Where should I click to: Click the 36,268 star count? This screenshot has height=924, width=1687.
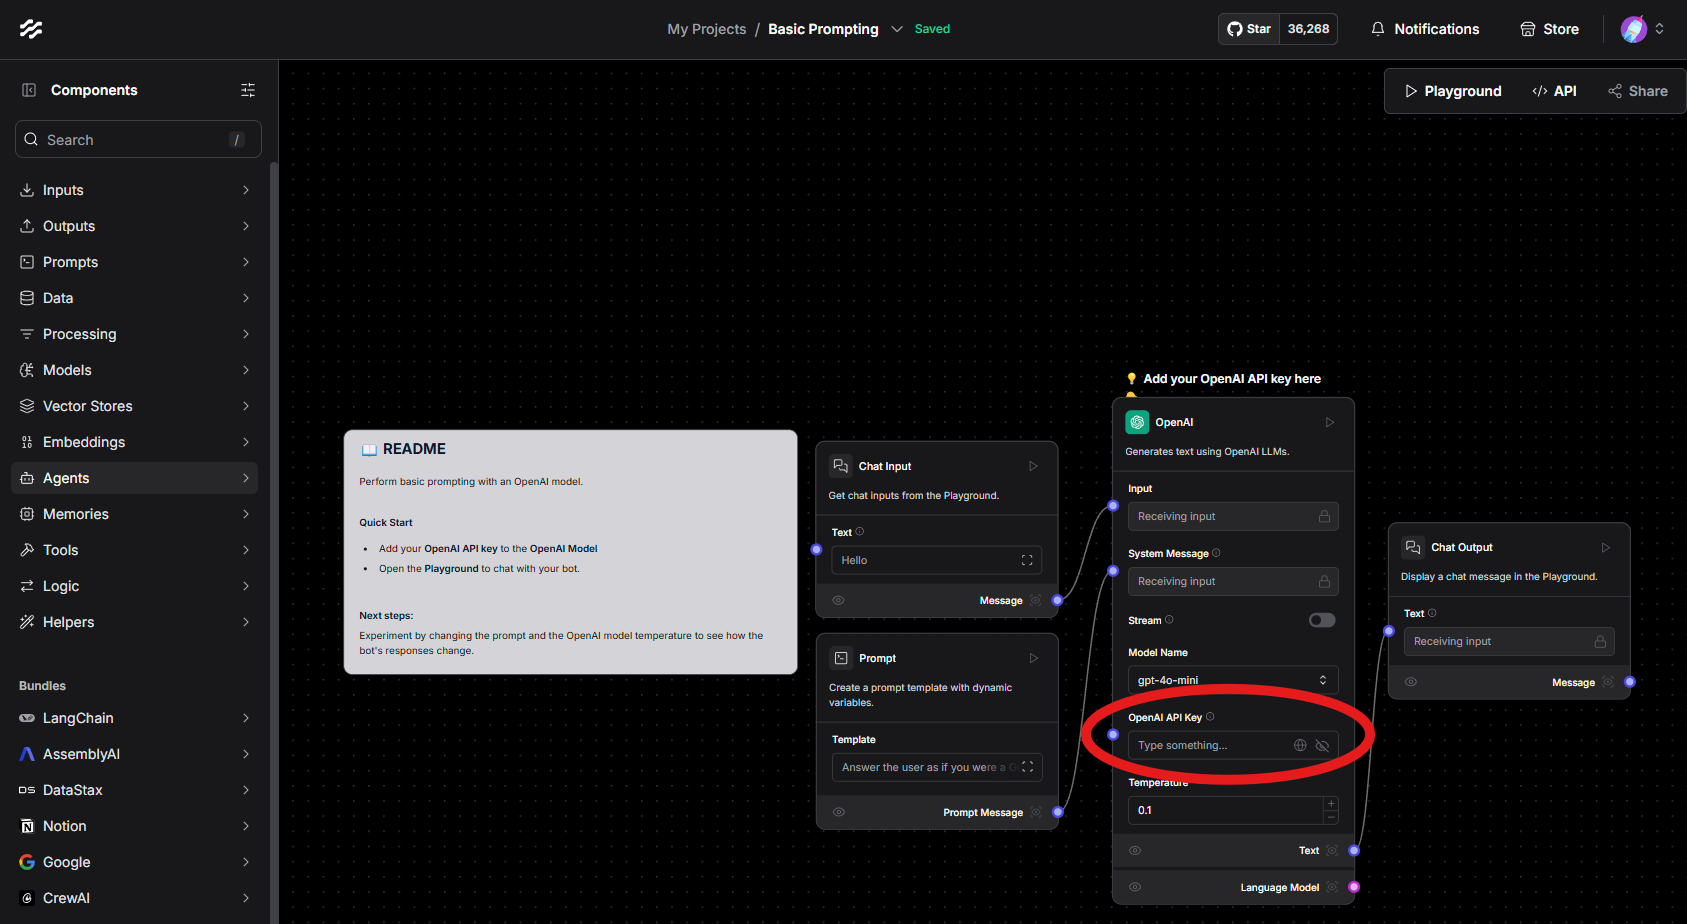(1308, 29)
